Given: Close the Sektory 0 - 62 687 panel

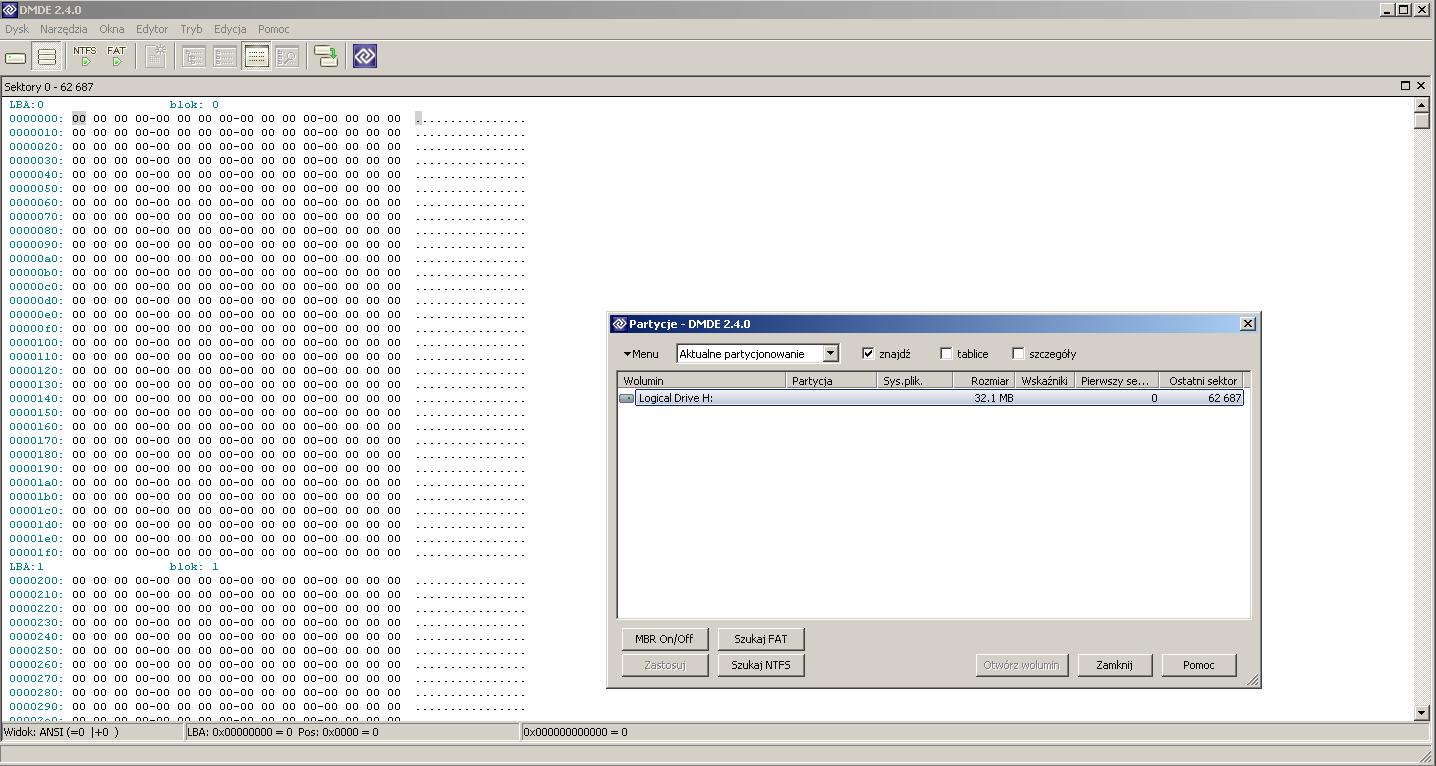Looking at the screenshot, I should pyautogui.click(x=1421, y=86).
